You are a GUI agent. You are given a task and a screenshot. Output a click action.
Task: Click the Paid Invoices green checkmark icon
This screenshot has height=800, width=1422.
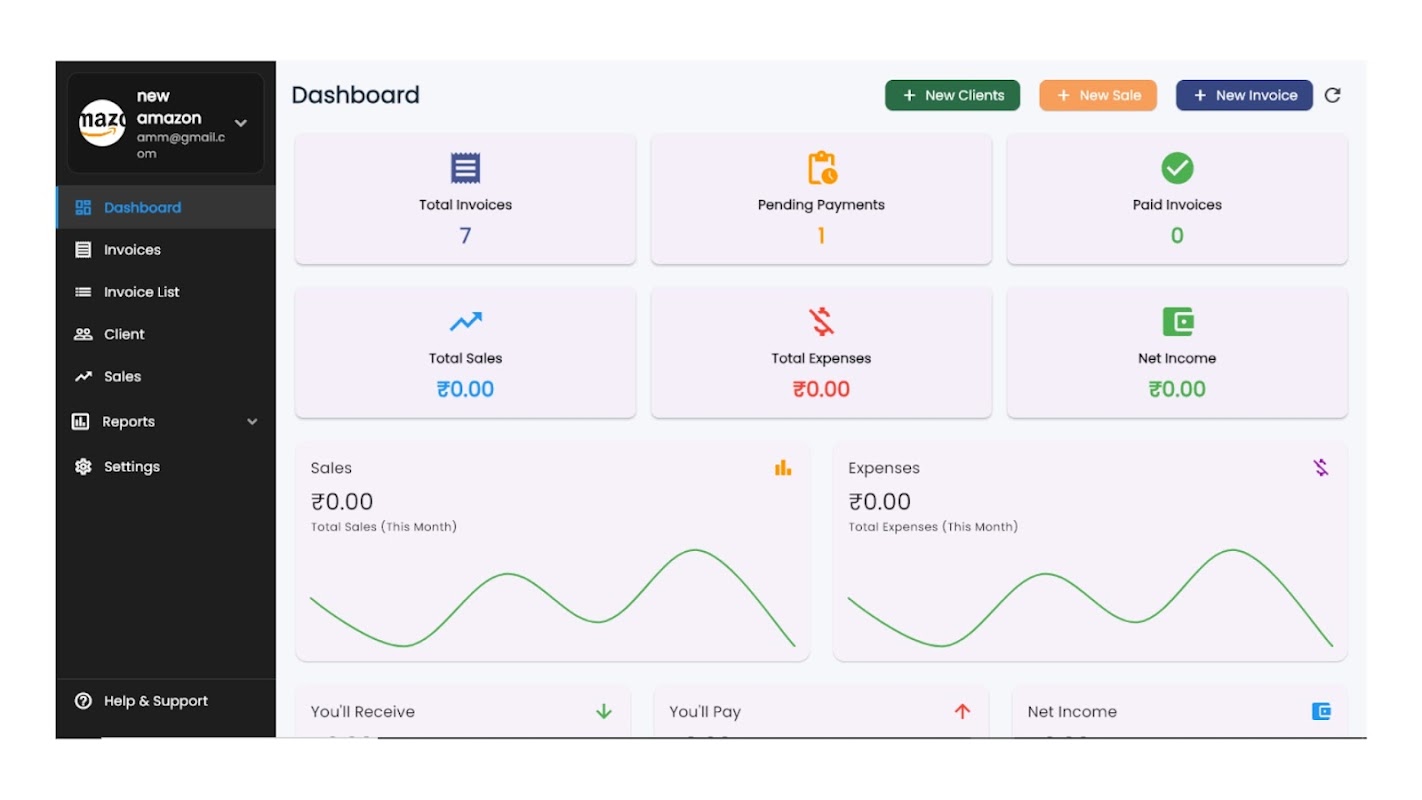coord(1177,168)
